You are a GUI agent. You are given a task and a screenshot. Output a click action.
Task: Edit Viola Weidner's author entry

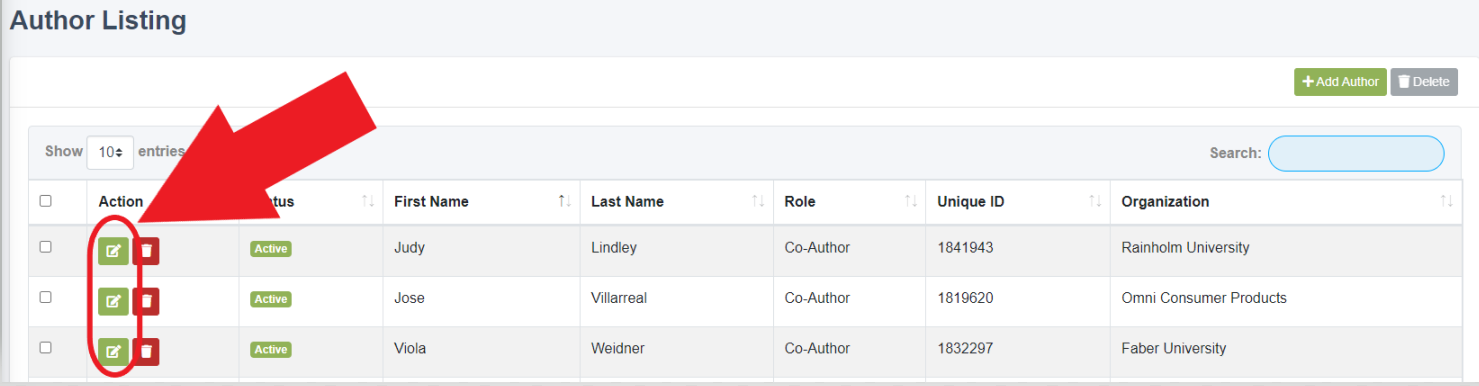tap(113, 351)
